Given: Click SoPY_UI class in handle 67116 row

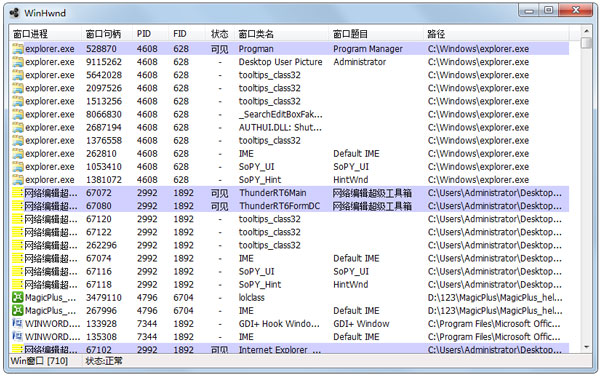Looking at the screenshot, I should pyautogui.click(x=256, y=272).
